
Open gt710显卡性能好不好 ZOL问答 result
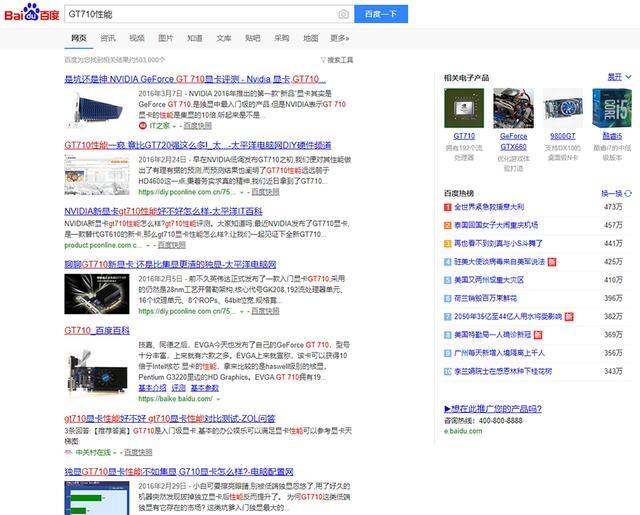coord(170,419)
